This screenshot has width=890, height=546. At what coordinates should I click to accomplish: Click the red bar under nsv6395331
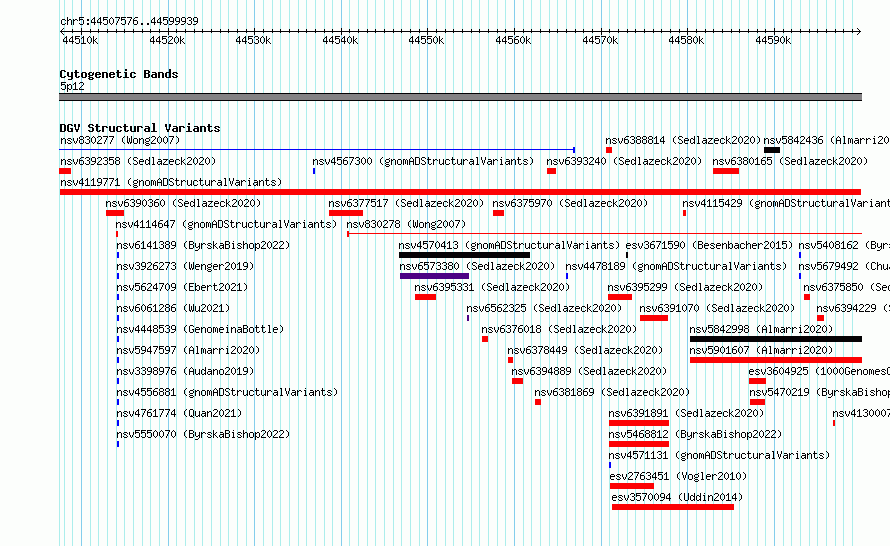tap(425, 297)
